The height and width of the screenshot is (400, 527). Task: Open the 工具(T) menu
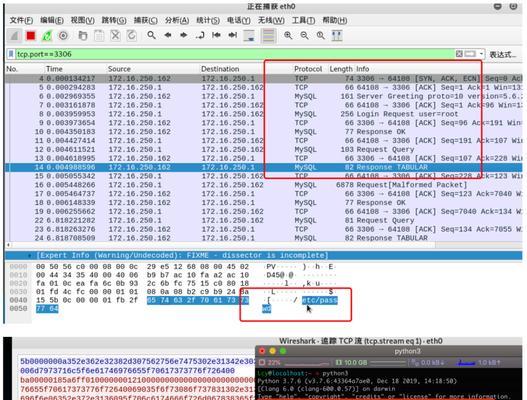click(303, 20)
